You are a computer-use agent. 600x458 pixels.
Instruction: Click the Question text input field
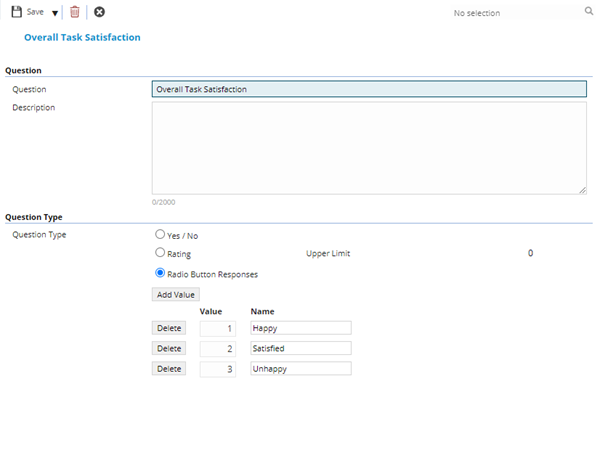(x=368, y=88)
